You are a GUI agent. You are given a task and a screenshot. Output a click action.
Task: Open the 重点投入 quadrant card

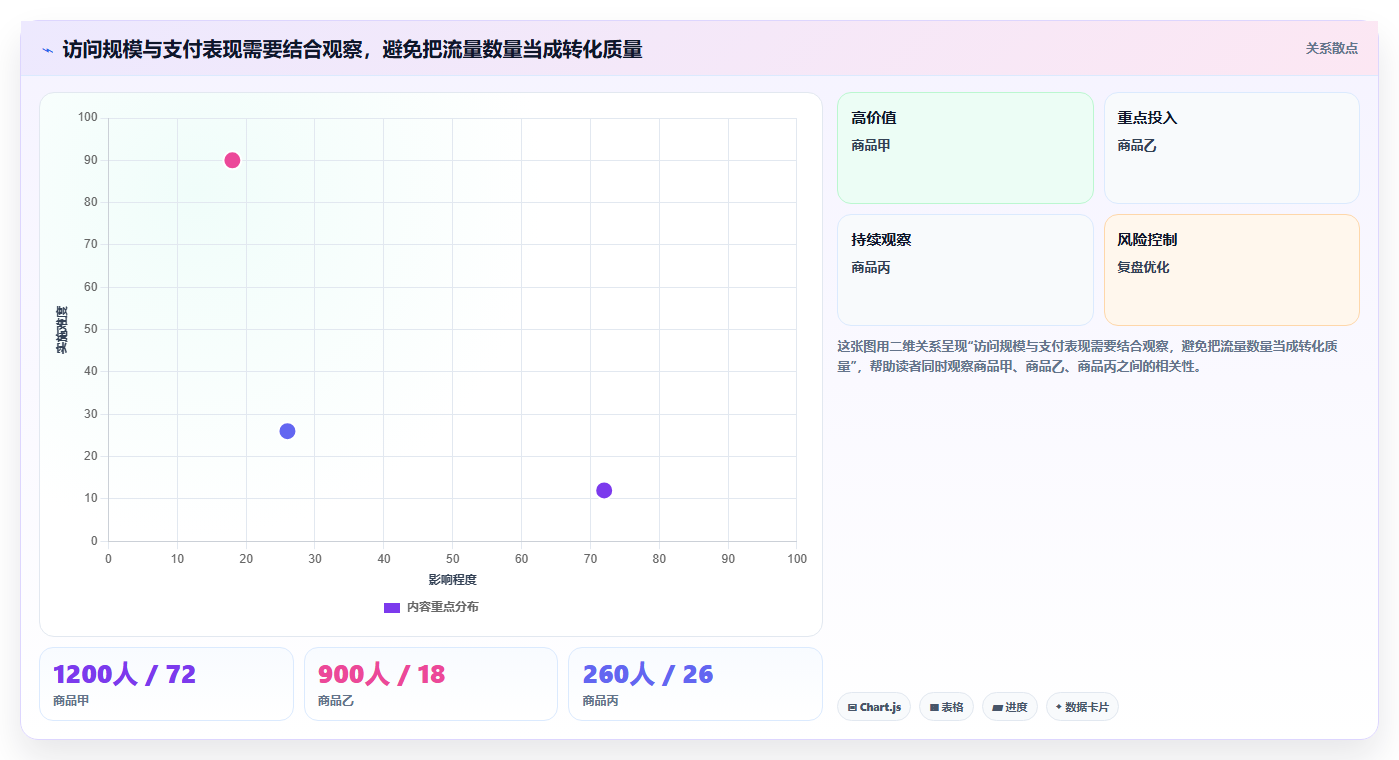[x=1231, y=148]
